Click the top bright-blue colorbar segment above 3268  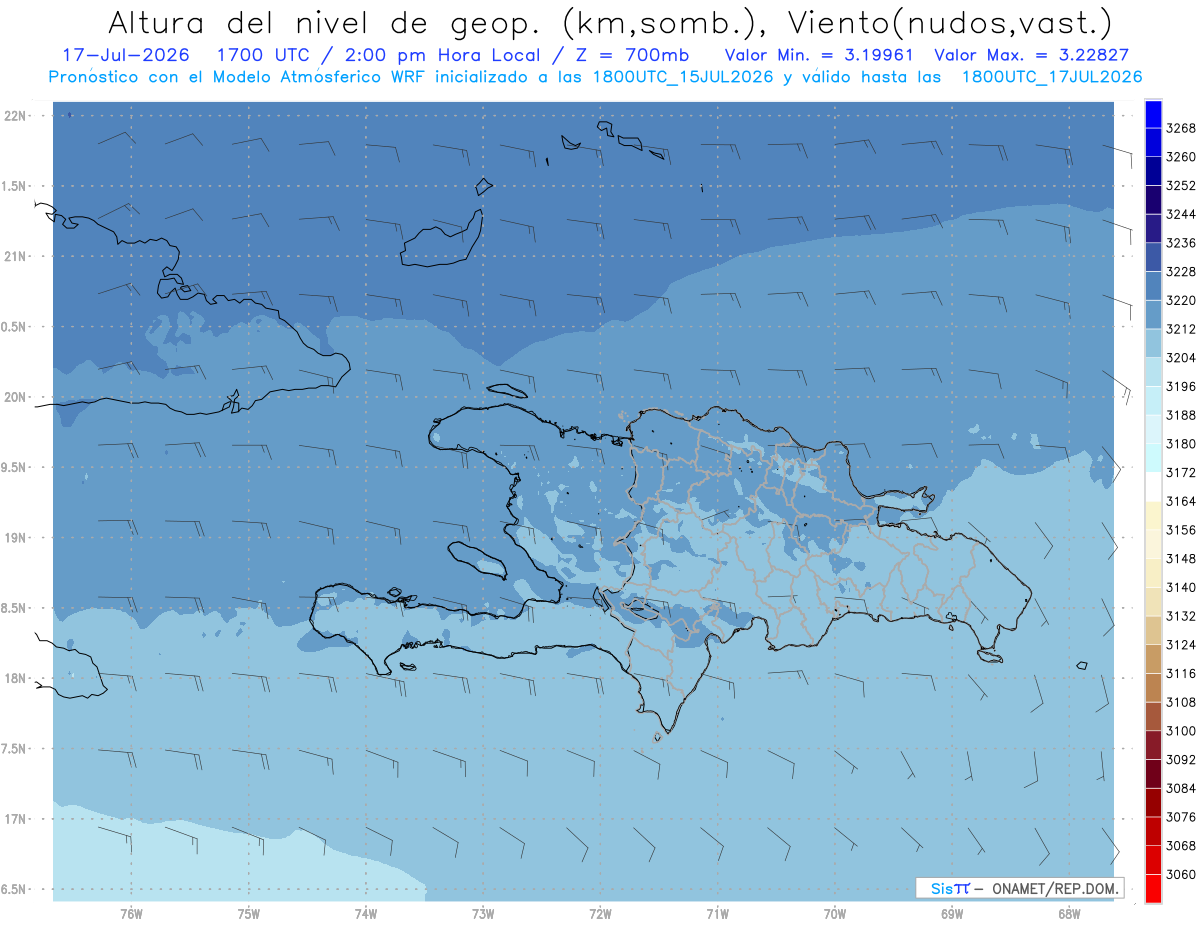click(x=1152, y=114)
